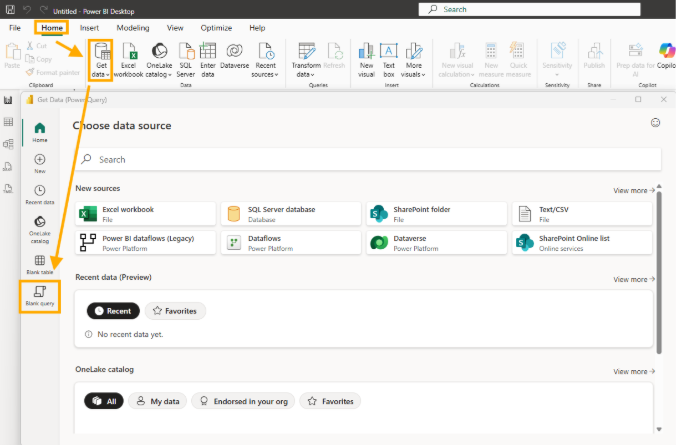Click View more for New sources

[634, 190]
